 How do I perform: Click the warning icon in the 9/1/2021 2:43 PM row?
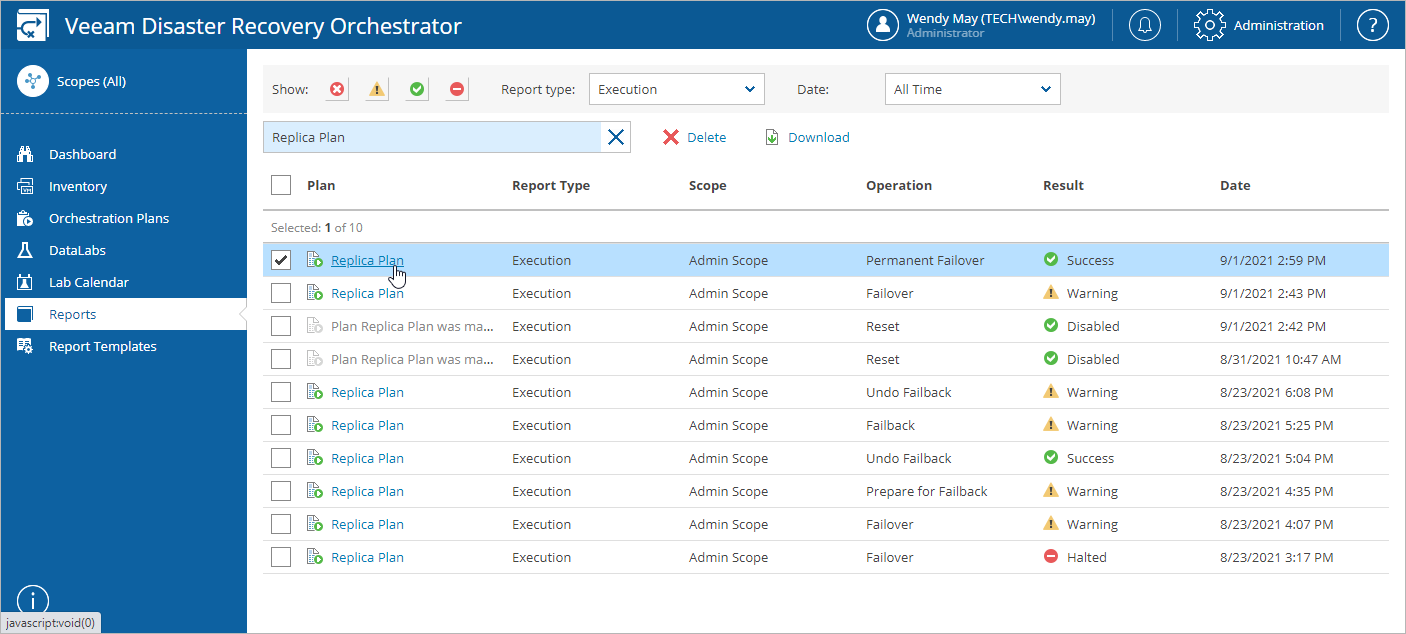coord(1051,293)
